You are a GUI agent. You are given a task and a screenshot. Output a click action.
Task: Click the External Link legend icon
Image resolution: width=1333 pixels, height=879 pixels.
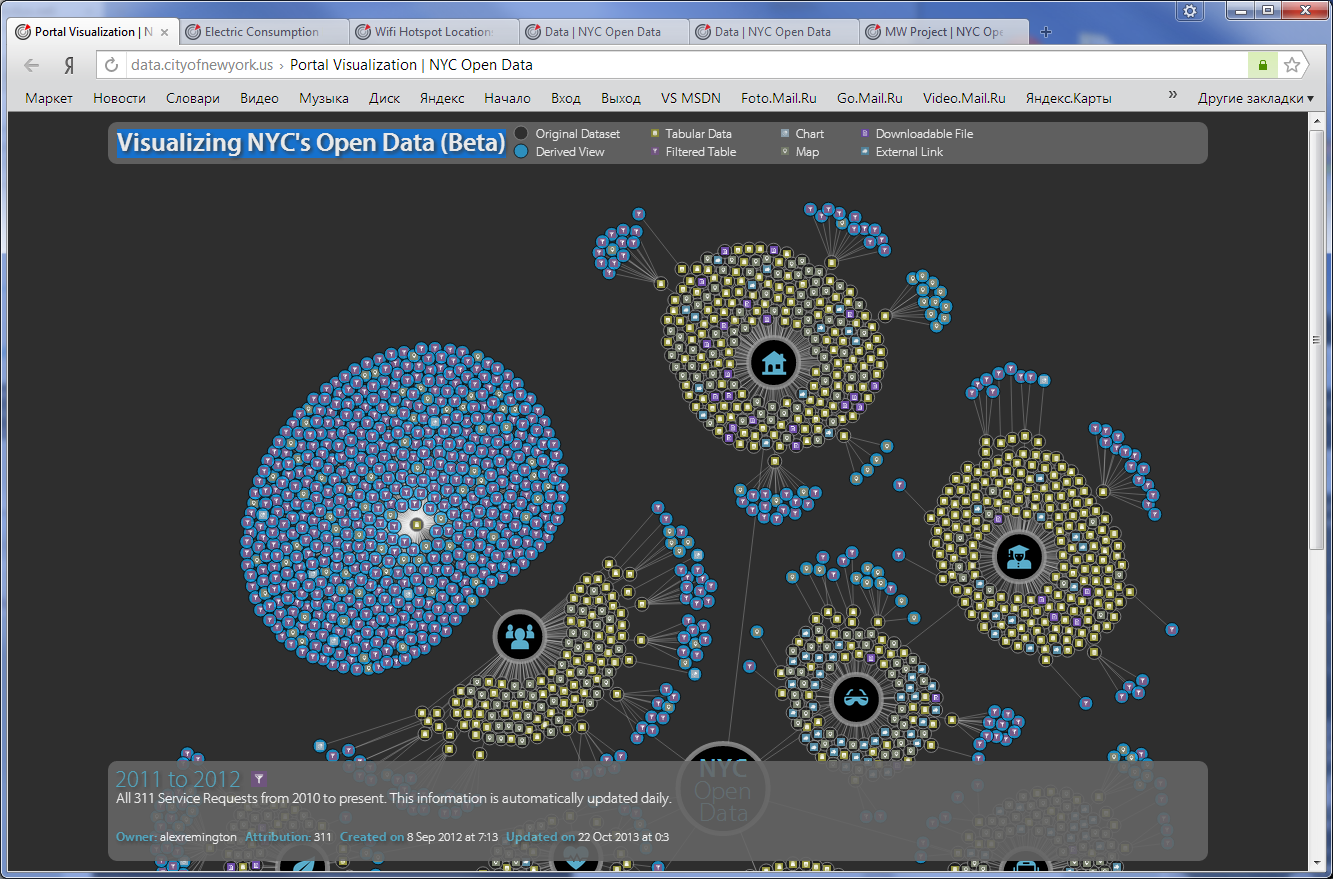865,152
